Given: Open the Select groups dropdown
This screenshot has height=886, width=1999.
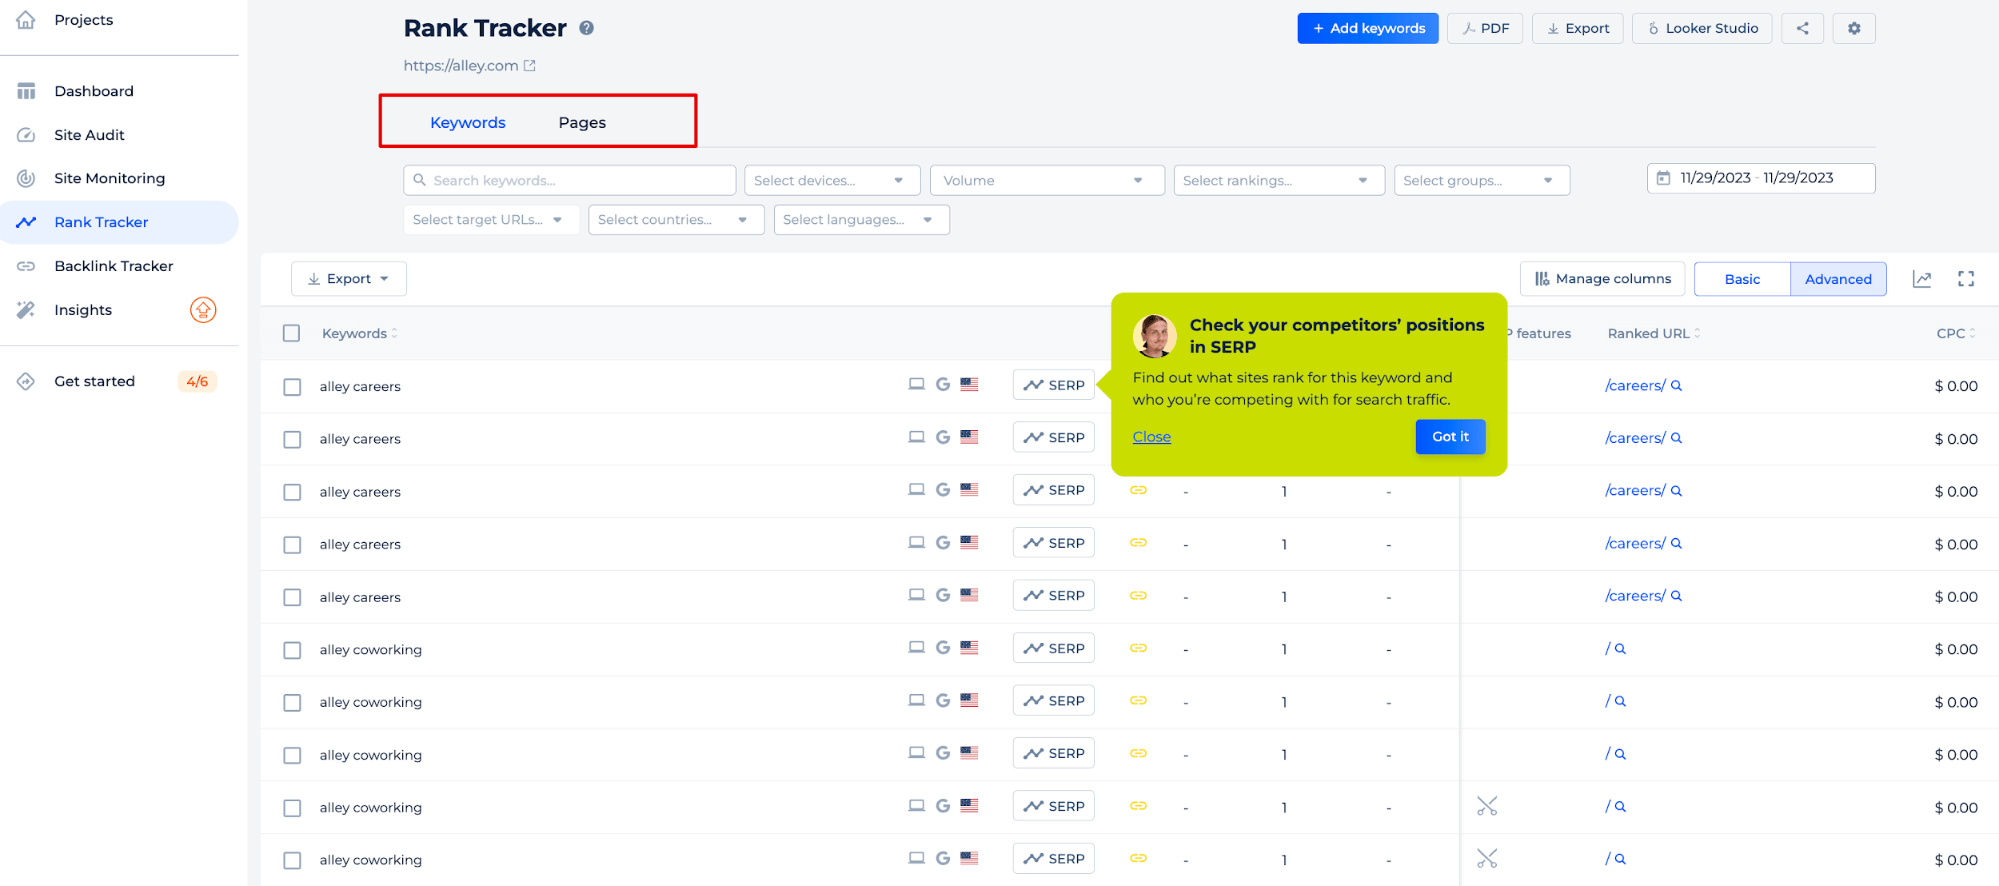Looking at the screenshot, I should pos(1482,180).
